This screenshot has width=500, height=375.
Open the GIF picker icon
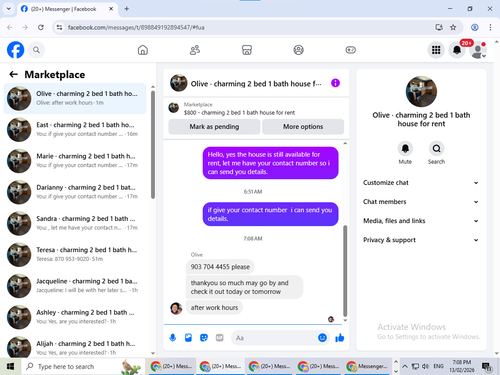pyautogui.click(x=219, y=338)
